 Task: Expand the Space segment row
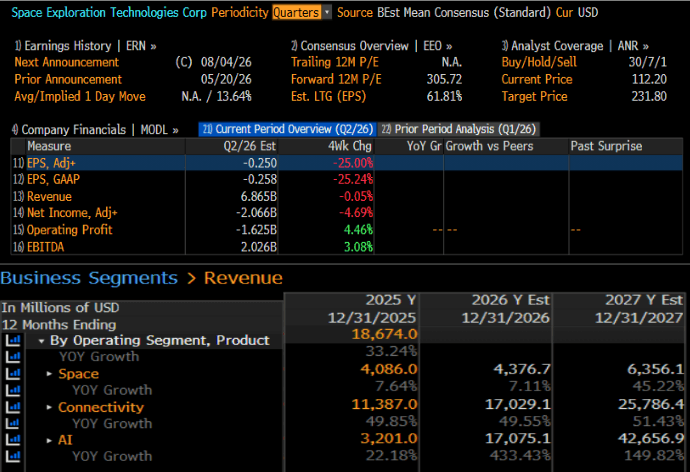click(x=50, y=374)
